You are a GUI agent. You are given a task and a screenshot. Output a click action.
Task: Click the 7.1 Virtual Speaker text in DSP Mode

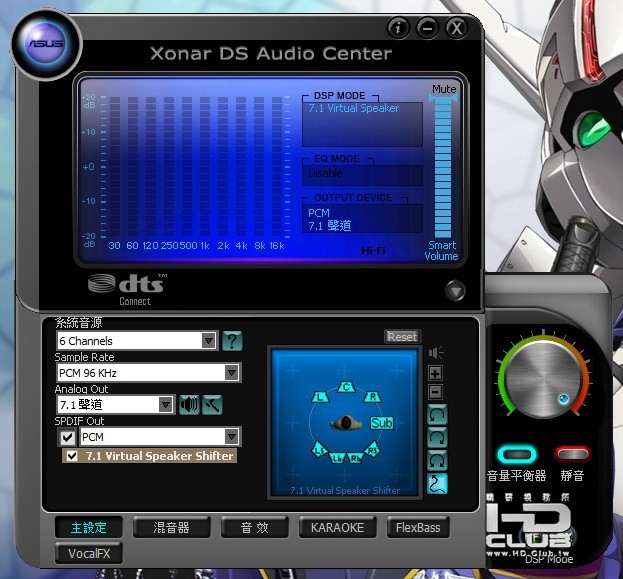pyautogui.click(x=354, y=108)
